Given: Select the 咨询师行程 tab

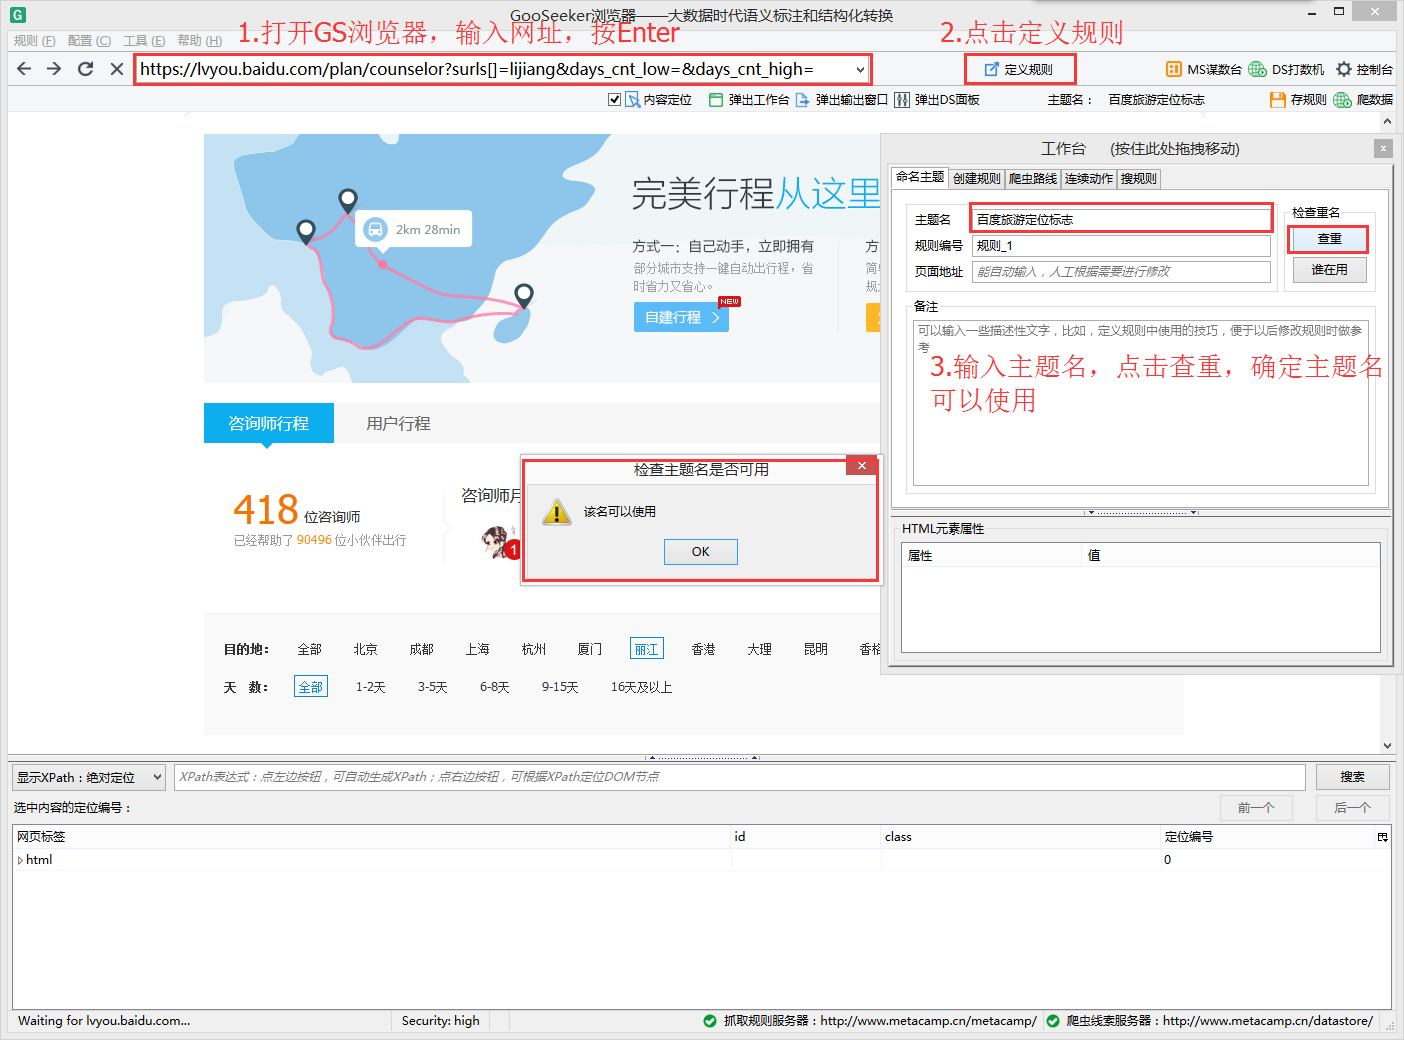Looking at the screenshot, I should [x=268, y=423].
